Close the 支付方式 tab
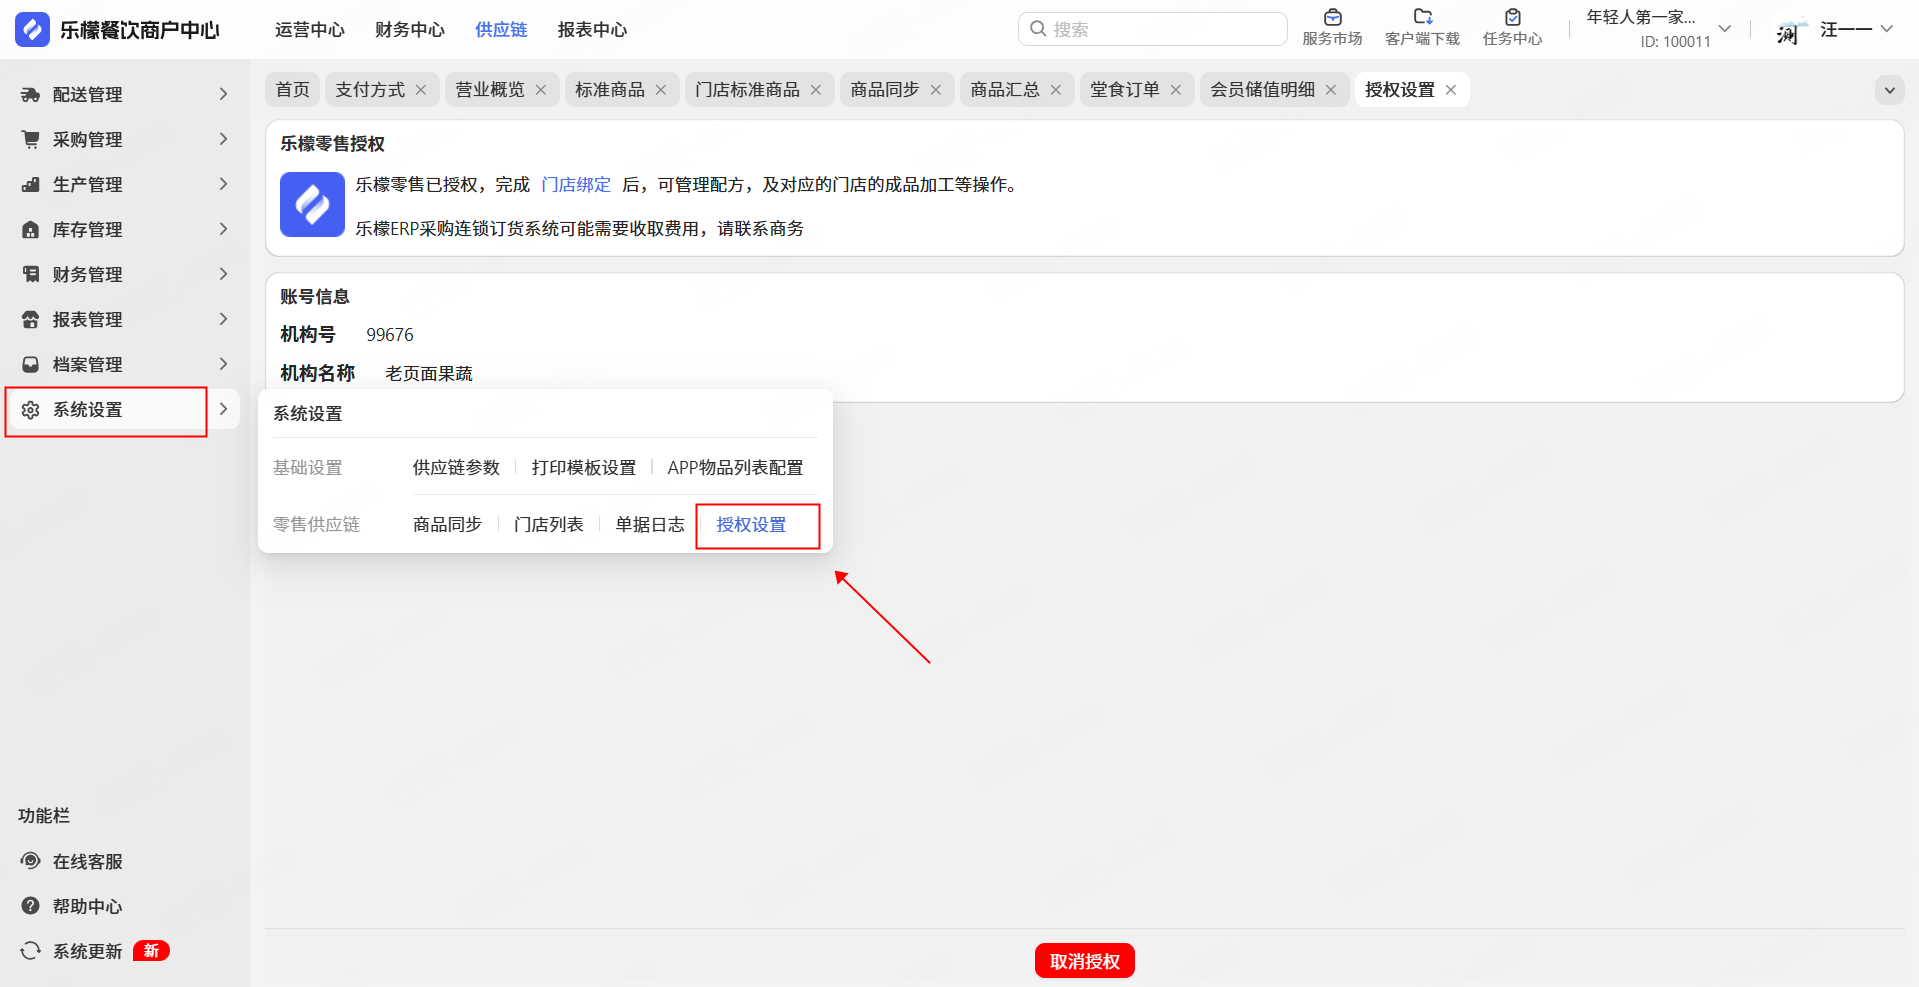The width and height of the screenshot is (1919, 987). tap(421, 90)
